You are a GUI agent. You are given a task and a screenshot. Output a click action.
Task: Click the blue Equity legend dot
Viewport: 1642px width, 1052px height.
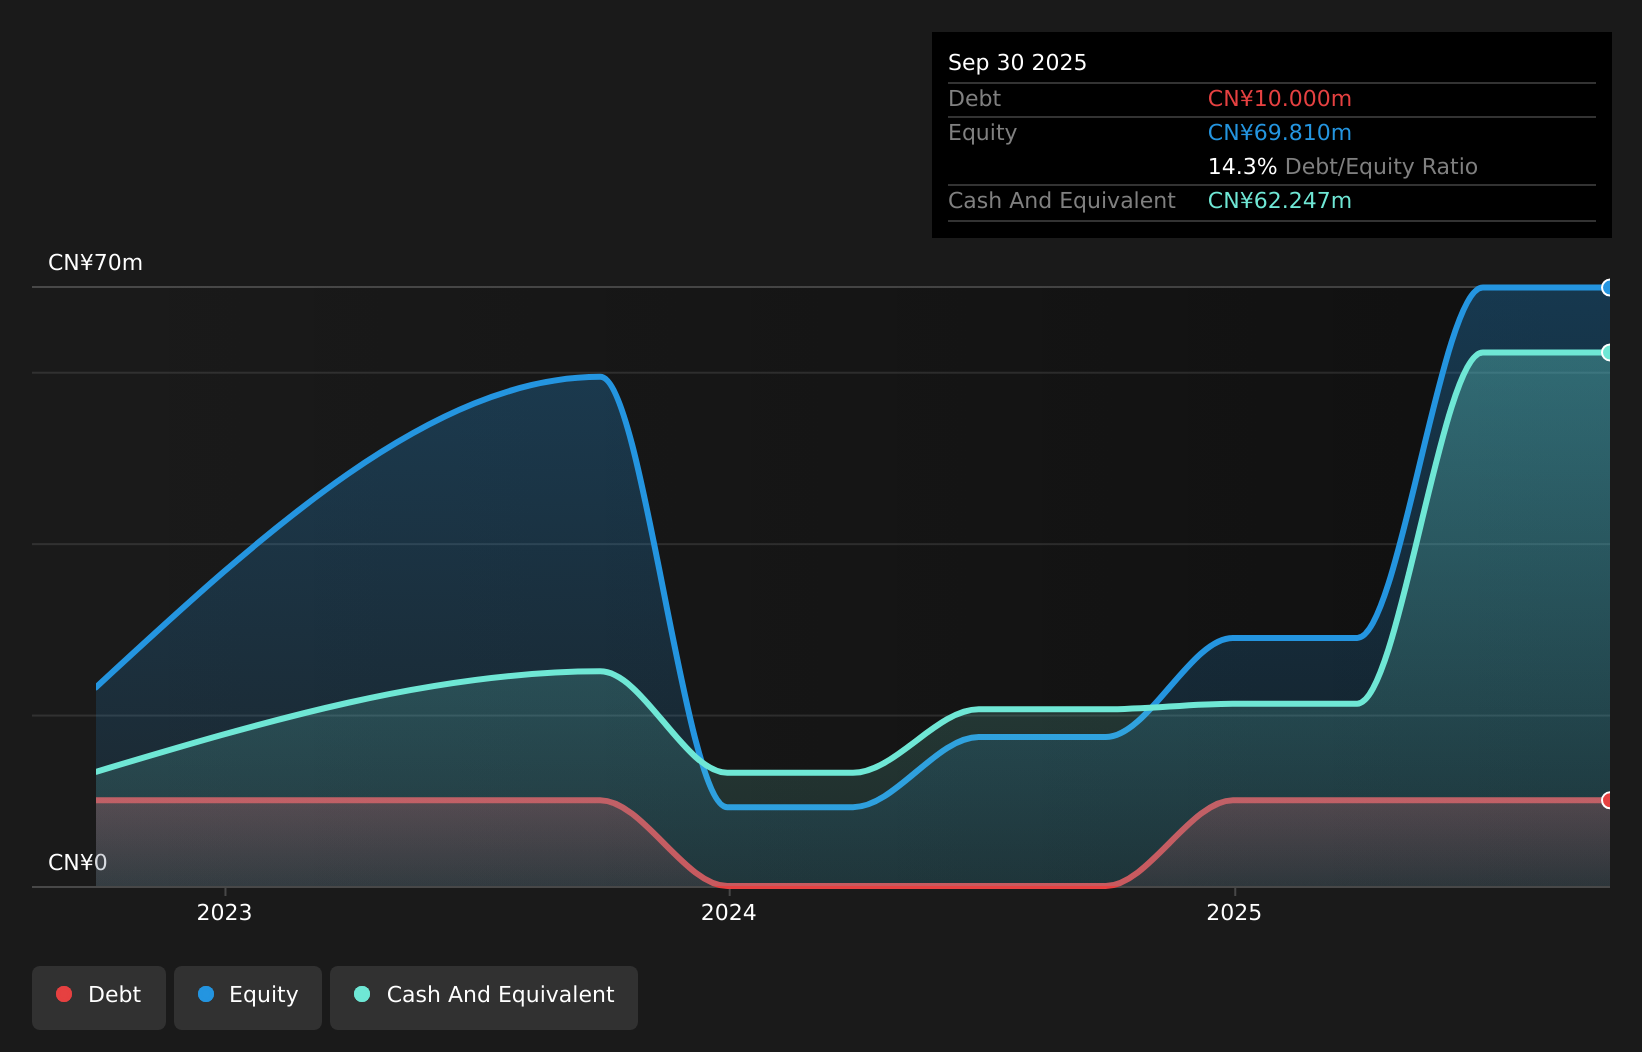point(206,994)
